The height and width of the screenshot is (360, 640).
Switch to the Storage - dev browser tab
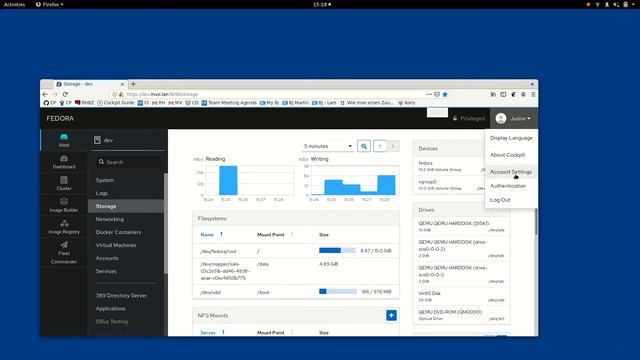90,84
